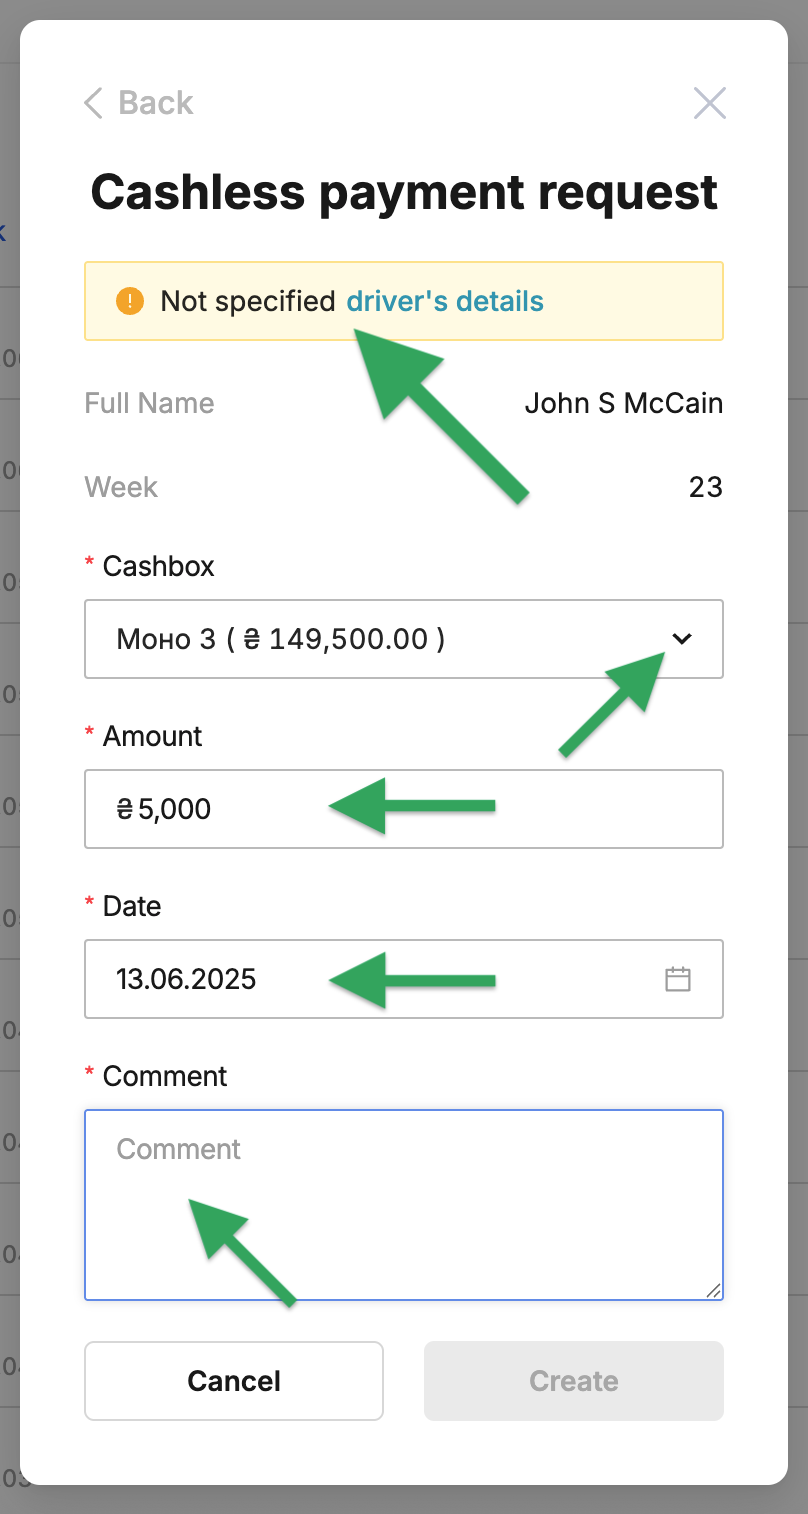Screen dimensions: 808x1514
Task: Expand the Cashbox dropdown chevron
Action: click(x=682, y=639)
